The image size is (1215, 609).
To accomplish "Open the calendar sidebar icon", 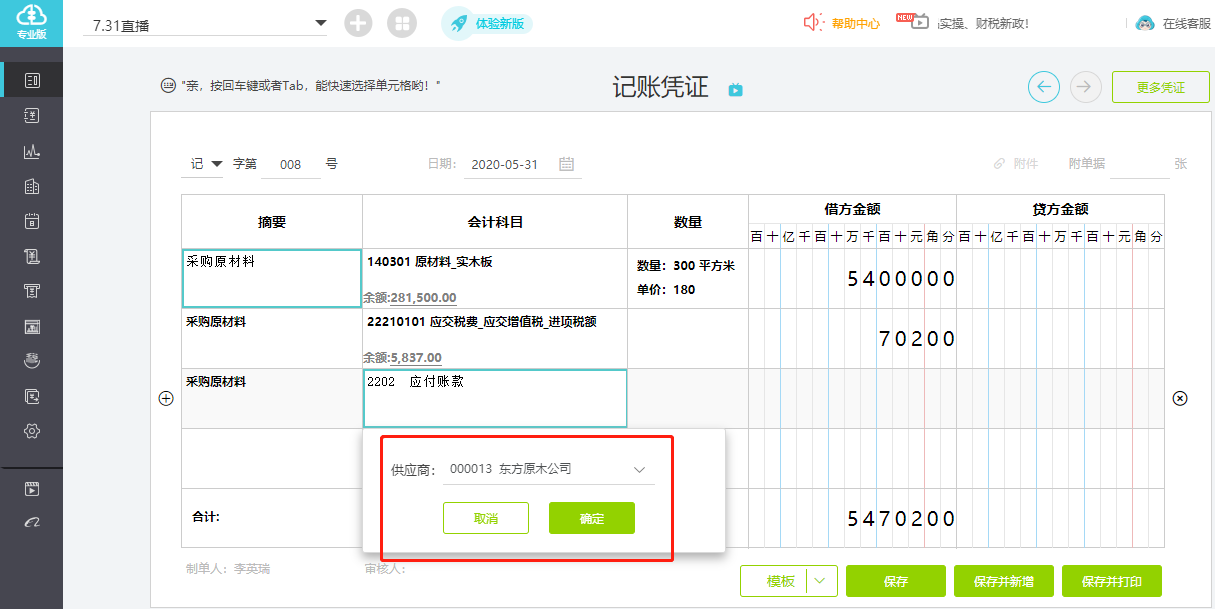I will (31, 221).
